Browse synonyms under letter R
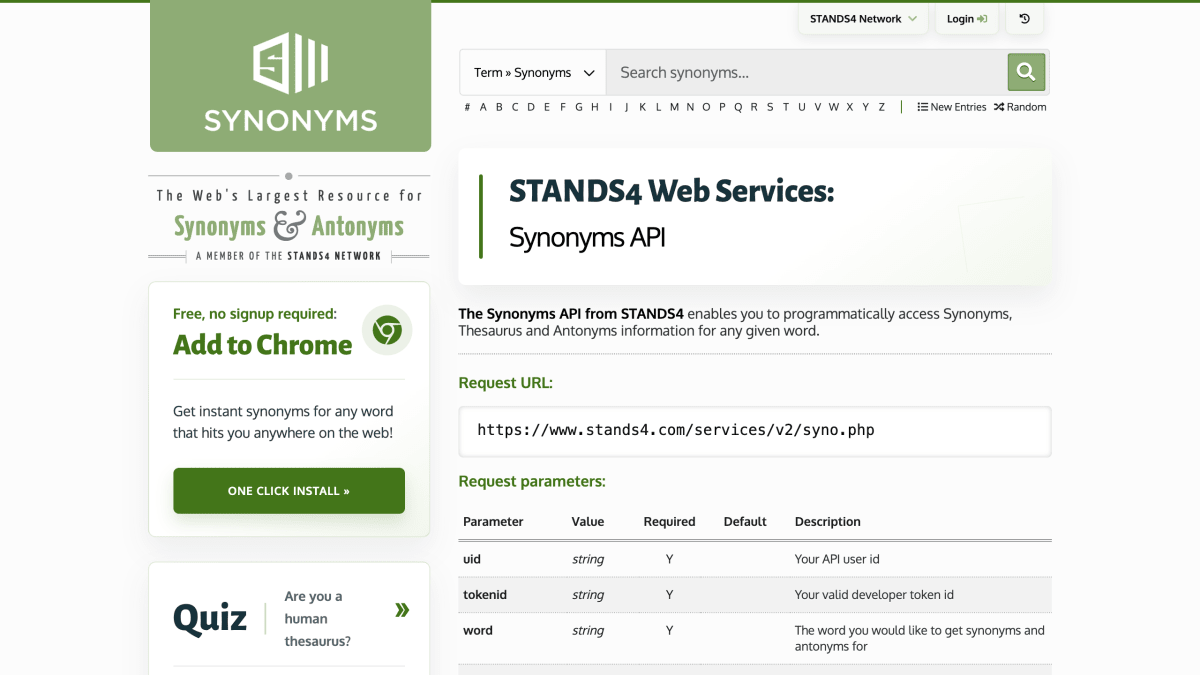Viewport: 1200px width, 675px height. pos(754,107)
